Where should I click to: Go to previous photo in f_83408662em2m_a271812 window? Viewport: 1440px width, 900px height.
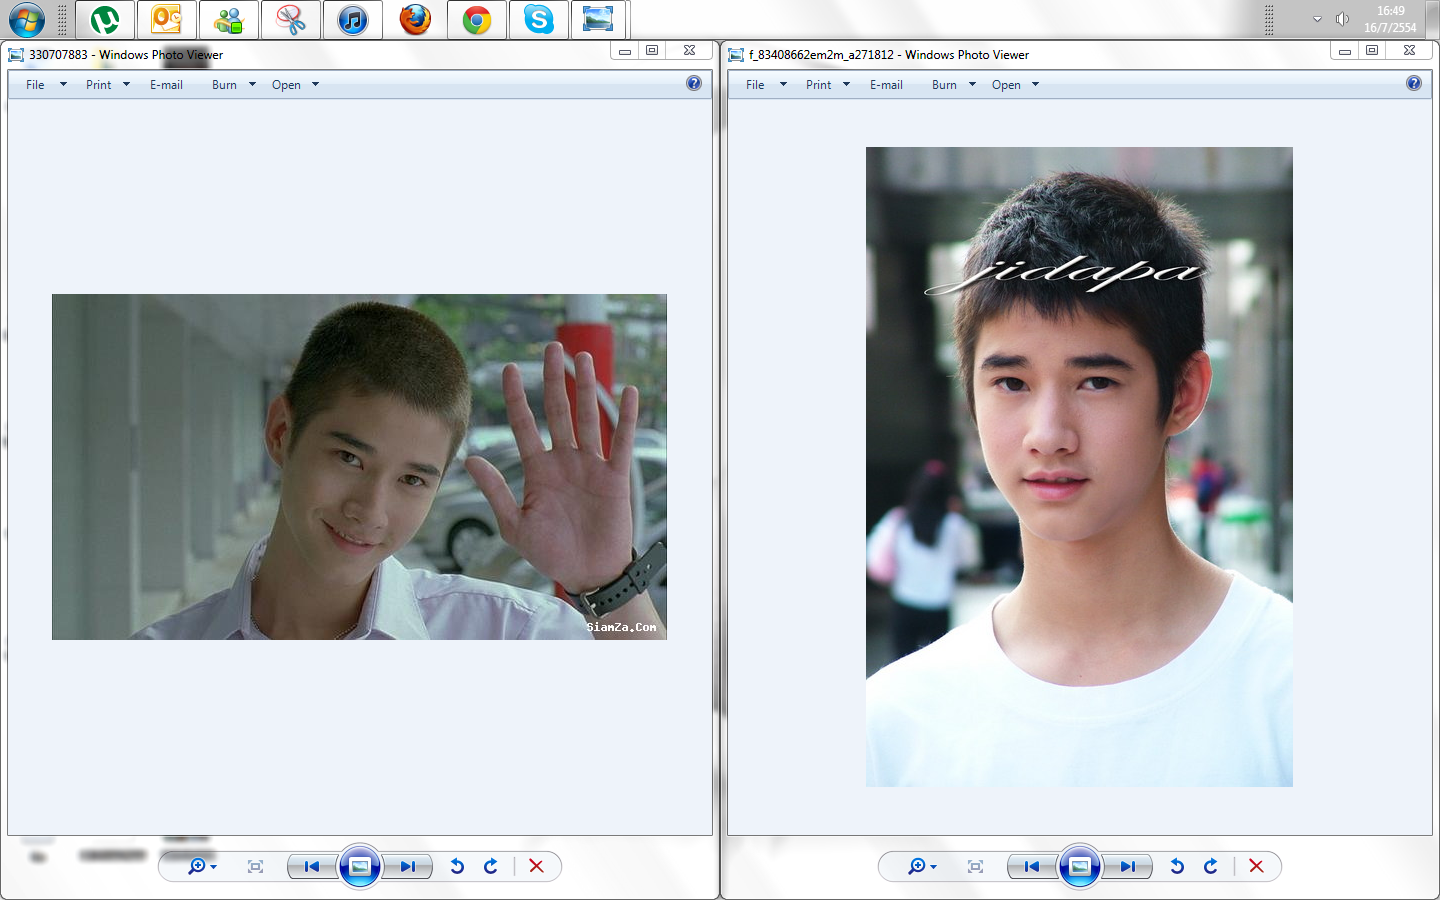(1032, 866)
